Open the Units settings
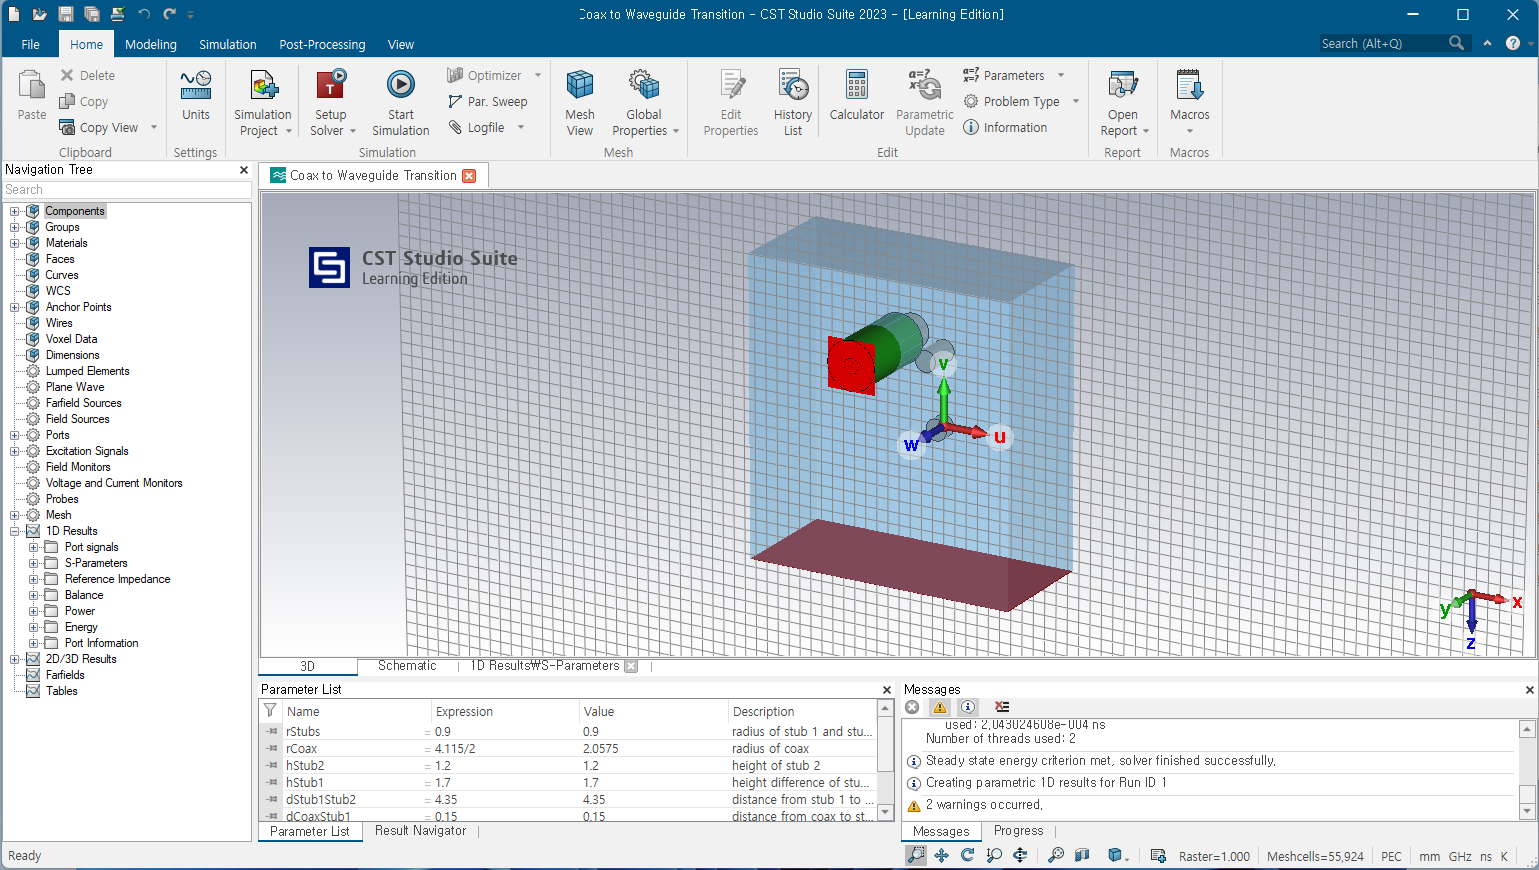The width and height of the screenshot is (1539, 870). click(x=196, y=96)
